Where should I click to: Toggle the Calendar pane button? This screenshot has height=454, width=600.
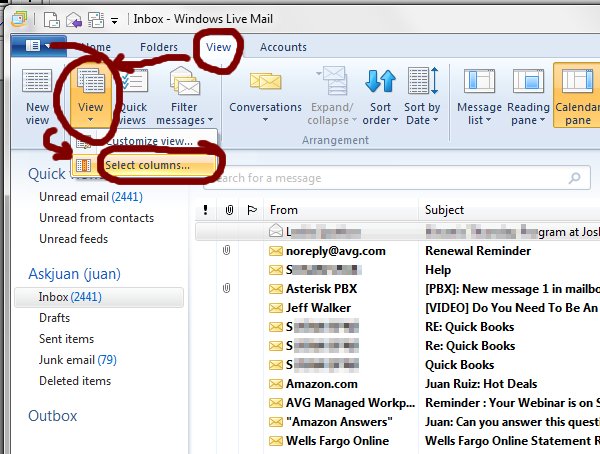(577, 96)
